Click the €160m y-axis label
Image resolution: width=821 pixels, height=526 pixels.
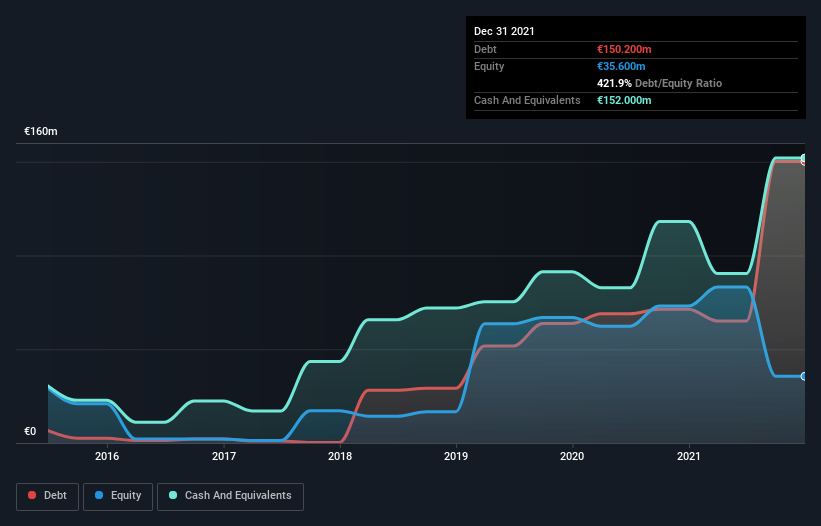[x=41, y=131]
